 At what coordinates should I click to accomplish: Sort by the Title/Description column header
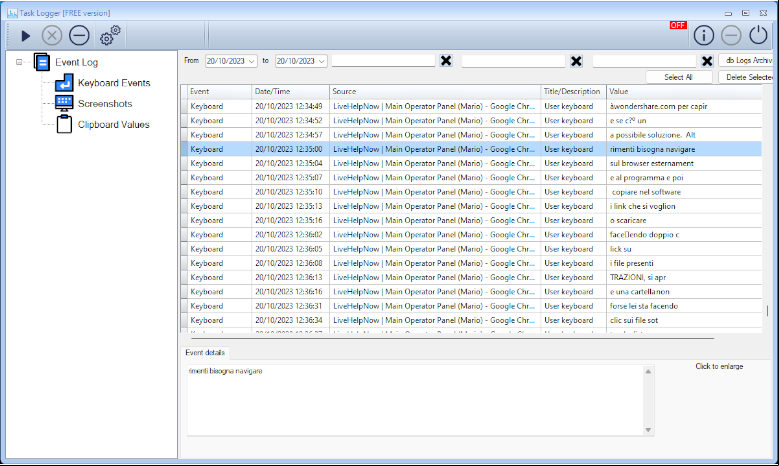coord(573,91)
